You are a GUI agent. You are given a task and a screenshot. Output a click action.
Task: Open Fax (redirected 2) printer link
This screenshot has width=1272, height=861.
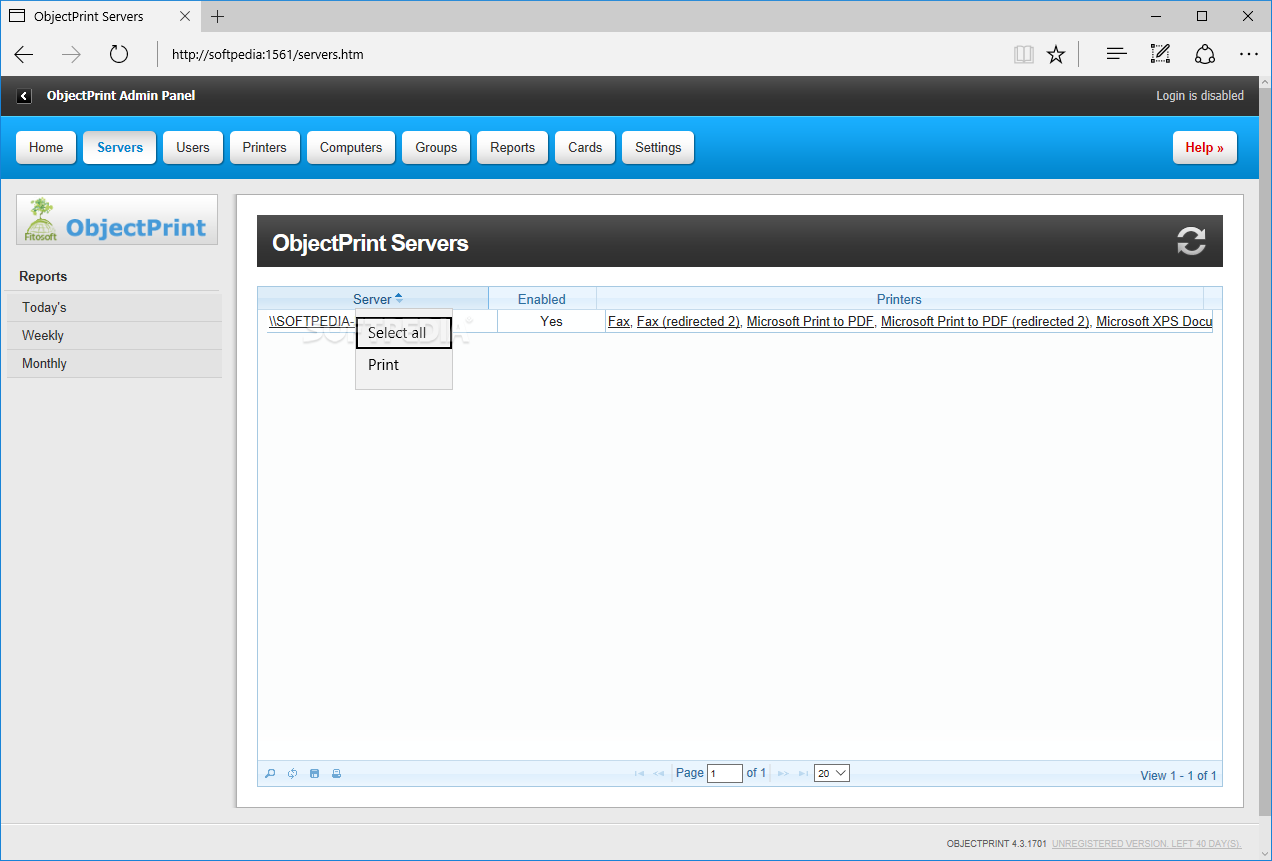[x=688, y=321]
